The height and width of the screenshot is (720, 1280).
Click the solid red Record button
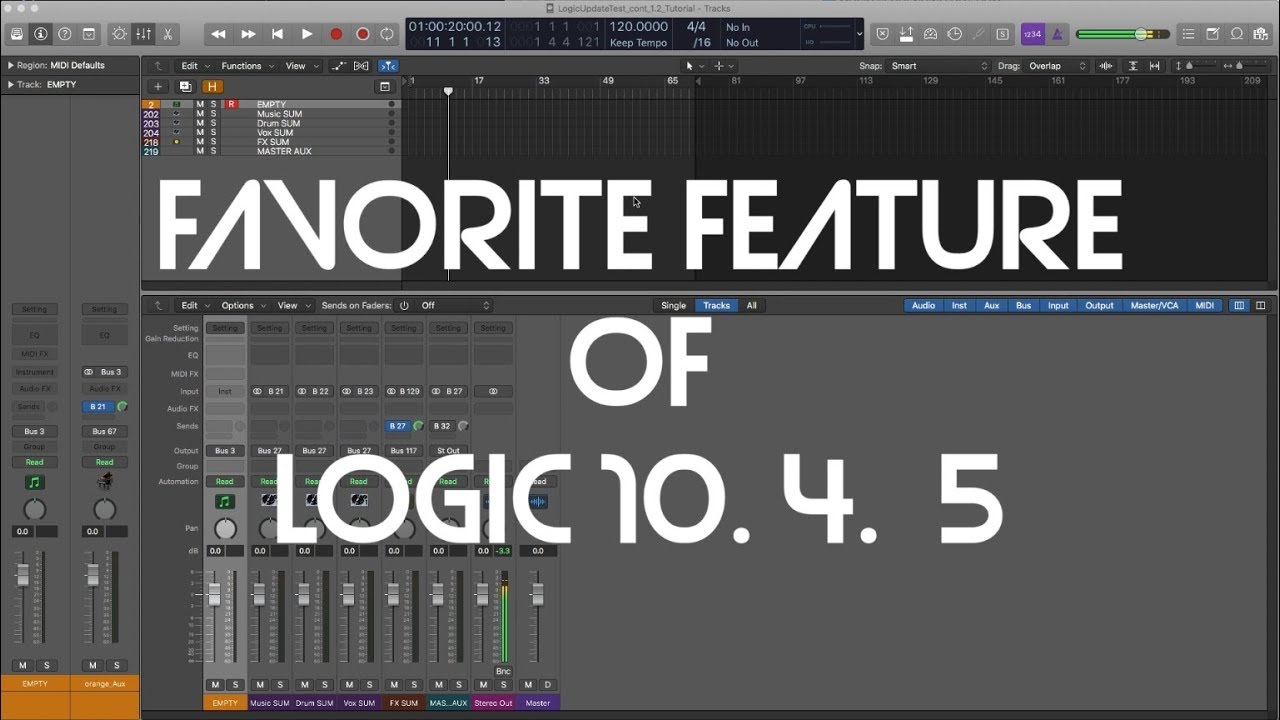(336, 34)
